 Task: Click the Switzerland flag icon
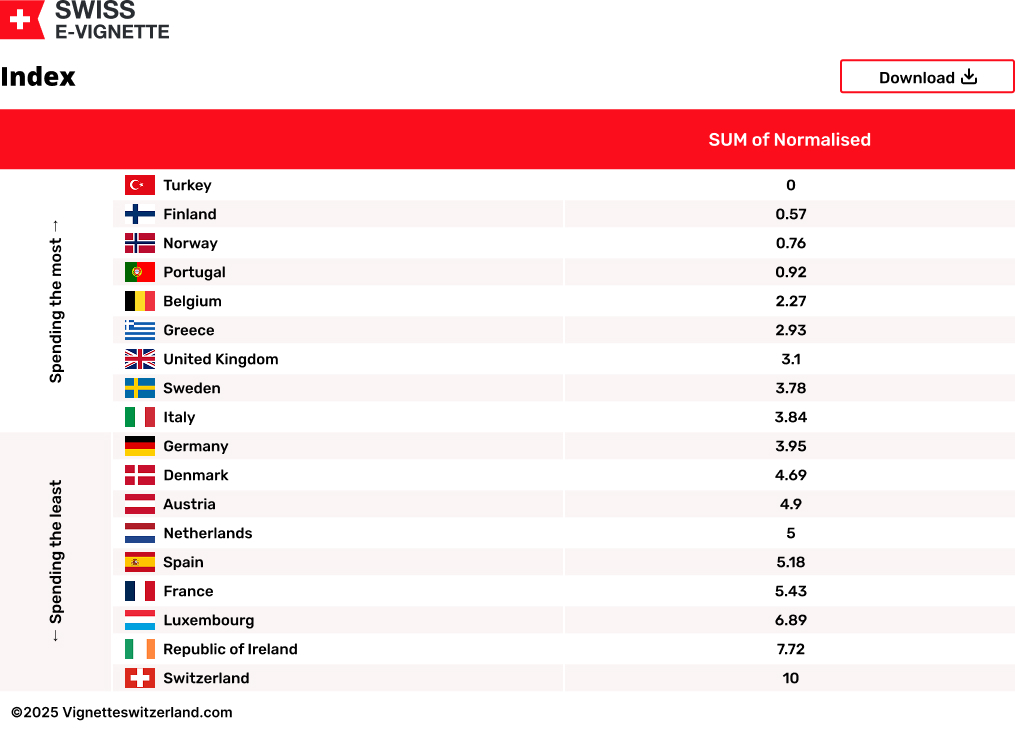click(140, 678)
